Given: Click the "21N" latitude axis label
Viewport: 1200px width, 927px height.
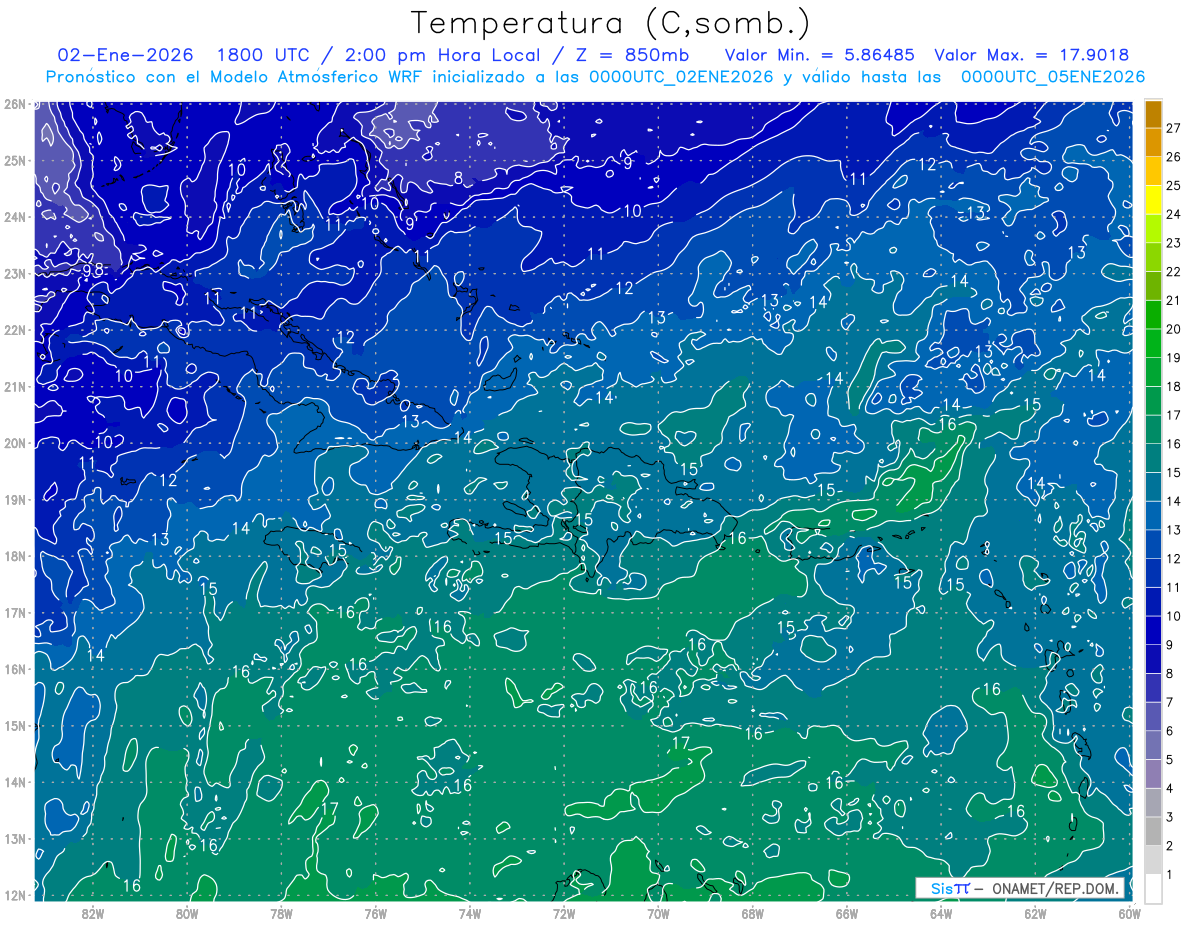Looking at the screenshot, I should pos(14,386).
